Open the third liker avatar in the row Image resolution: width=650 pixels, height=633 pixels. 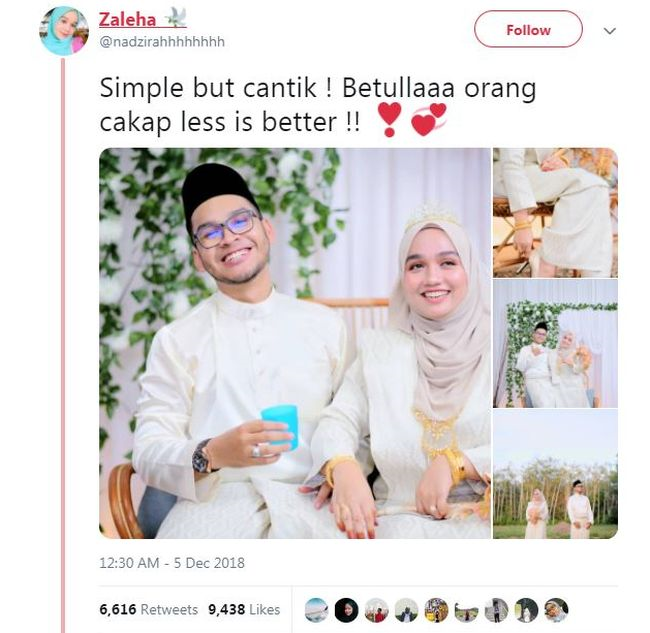coord(376,610)
